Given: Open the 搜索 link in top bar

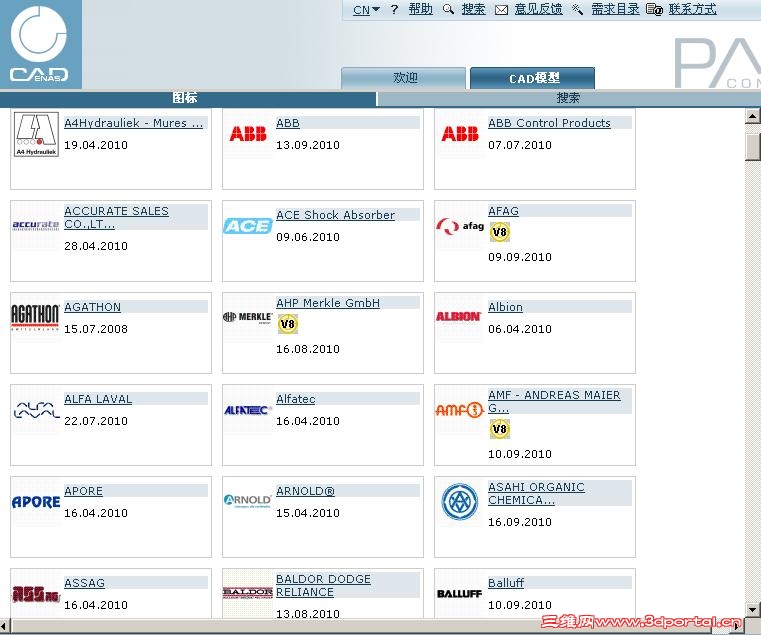Looking at the screenshot, I should [473, 9].
